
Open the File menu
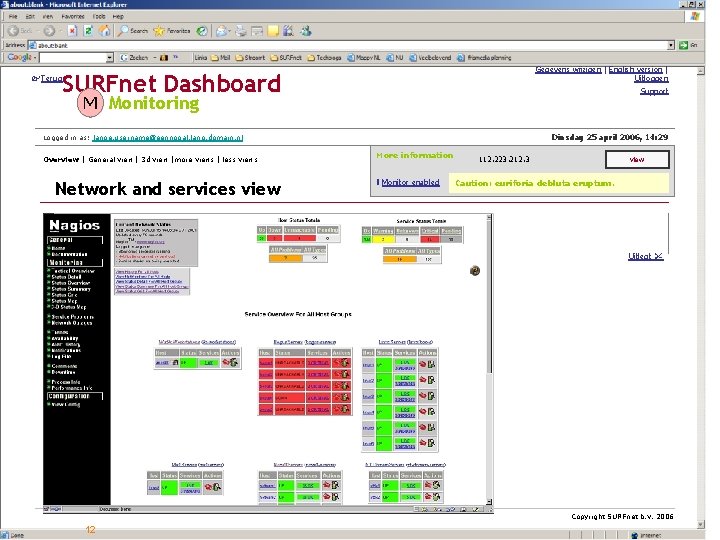pos(13,17)
